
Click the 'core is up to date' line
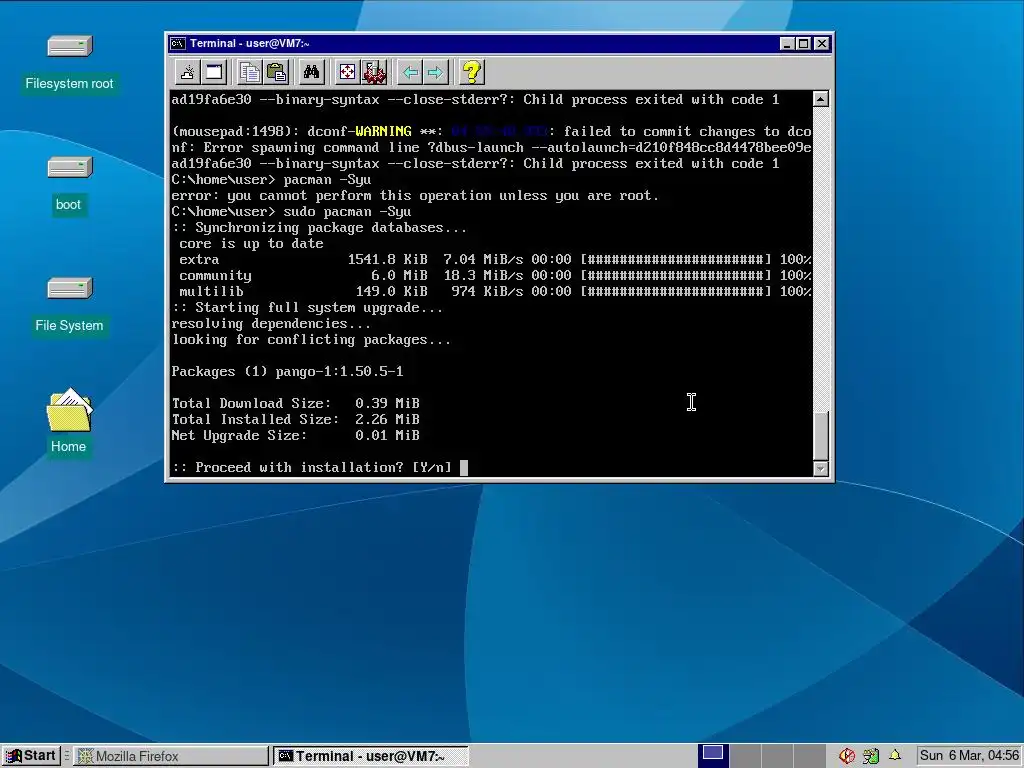pos(251,244)
